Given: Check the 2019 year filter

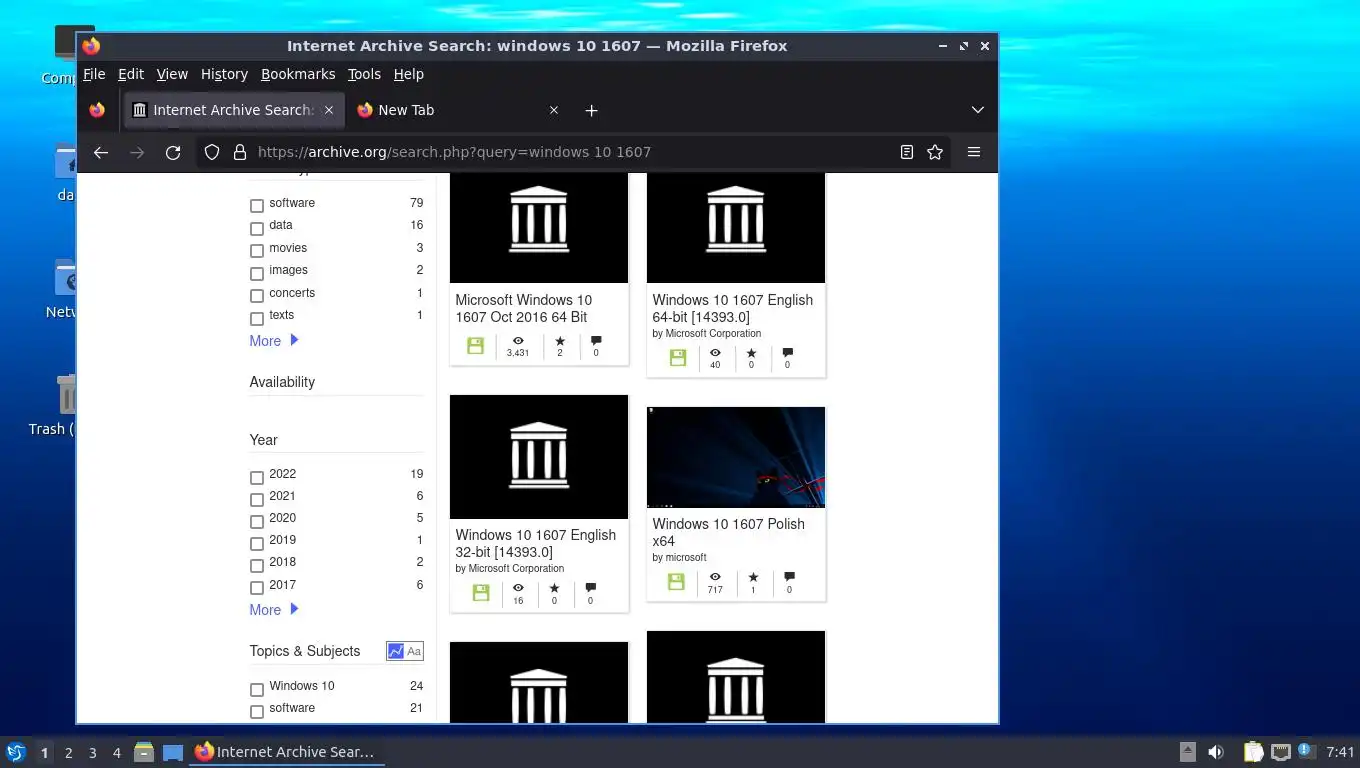Looking at the screenshot, I should pyautogui.click(x=257, y=543).
